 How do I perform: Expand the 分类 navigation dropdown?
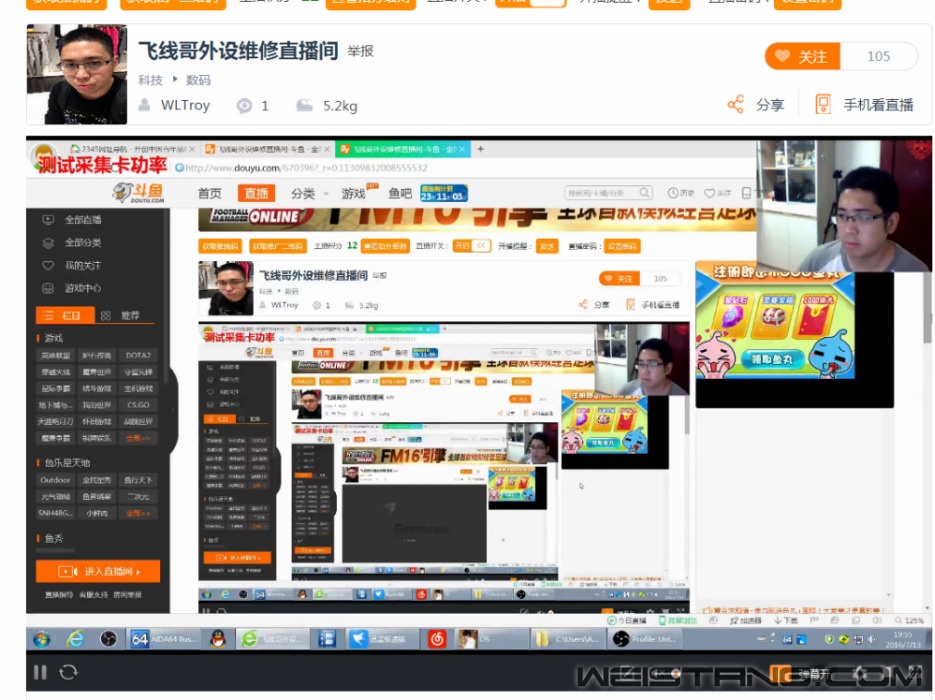[x=308, y=194]
